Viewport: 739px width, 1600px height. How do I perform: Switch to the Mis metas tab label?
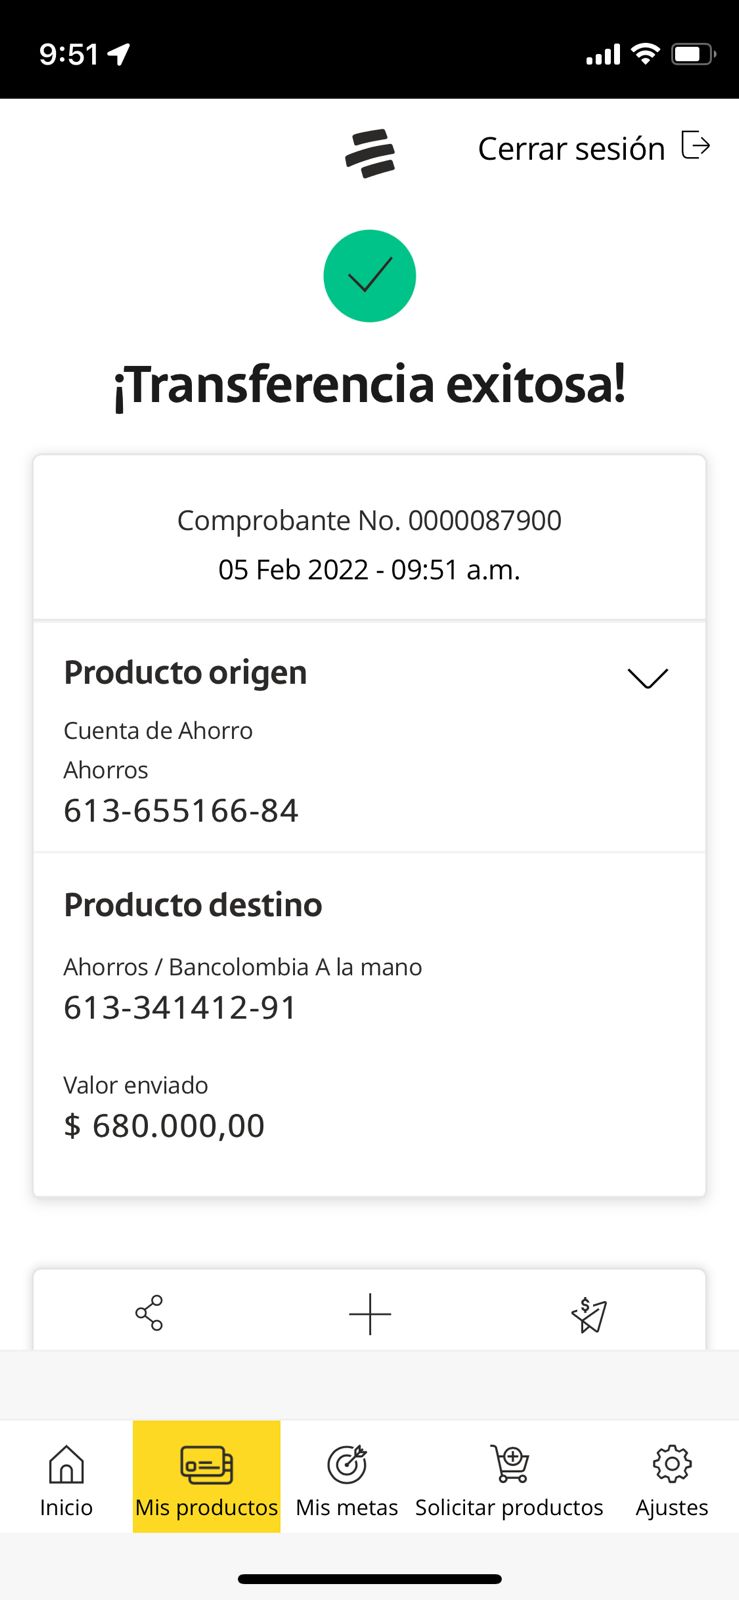tap(347, 1508)
